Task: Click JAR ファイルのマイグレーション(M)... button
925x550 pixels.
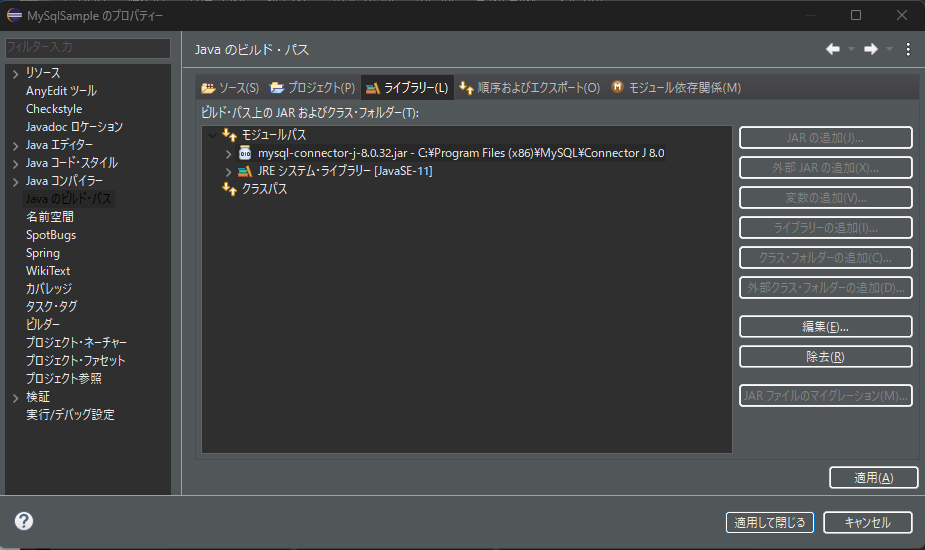Action: click(x=825, y=396)
